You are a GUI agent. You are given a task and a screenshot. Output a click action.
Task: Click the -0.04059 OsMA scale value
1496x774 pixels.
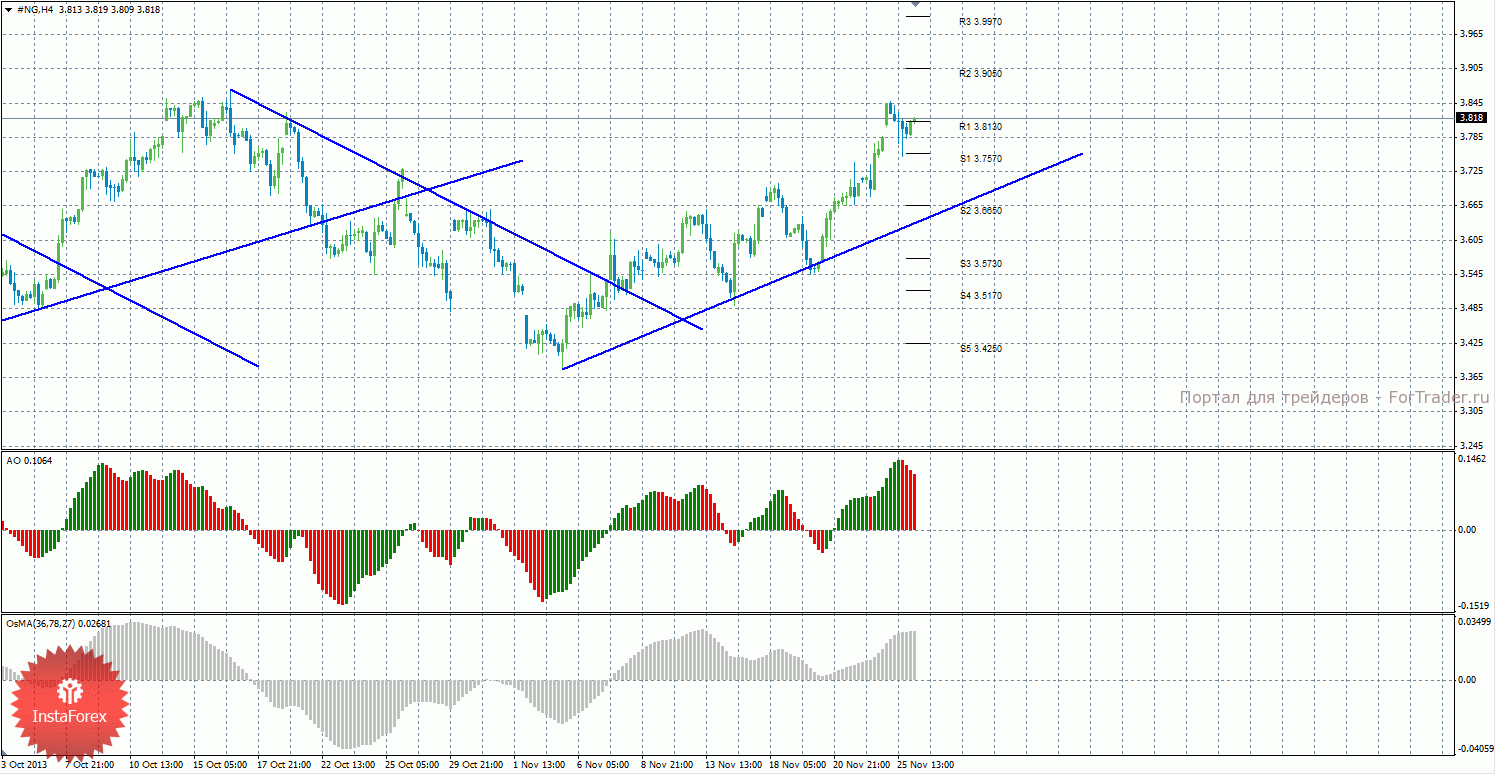1475,748
